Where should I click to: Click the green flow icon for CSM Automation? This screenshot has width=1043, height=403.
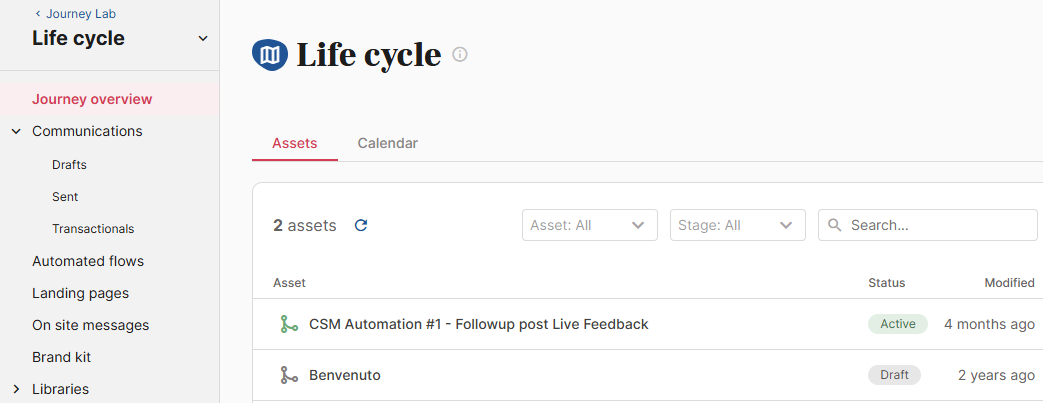(x=288, y=325)
